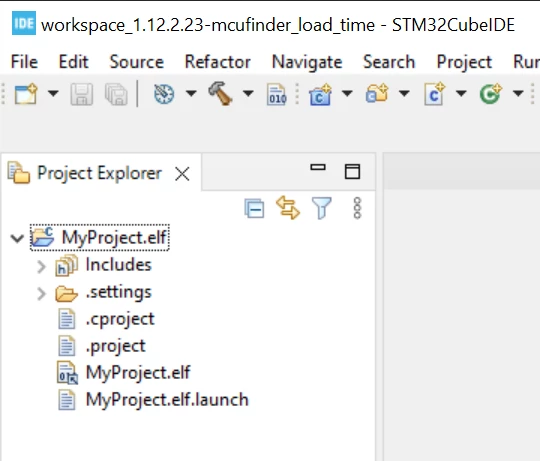Click the New C/C++ Project icon
Image resolution: width=540 pixels, height=461 pixels.
coord(320,94)
